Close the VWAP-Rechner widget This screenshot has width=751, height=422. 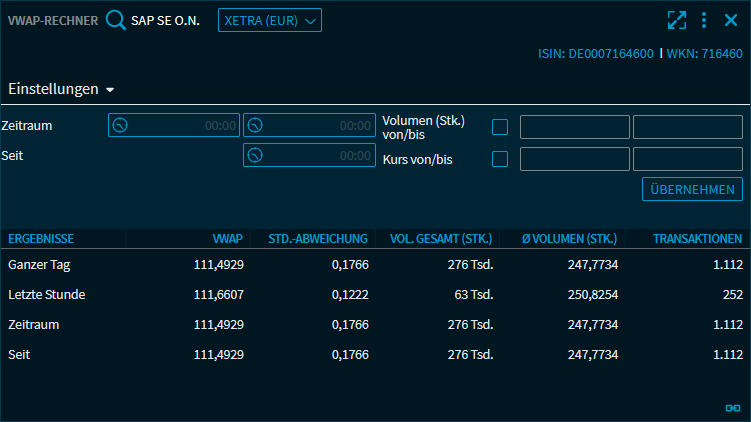click(x=731, y=20)
